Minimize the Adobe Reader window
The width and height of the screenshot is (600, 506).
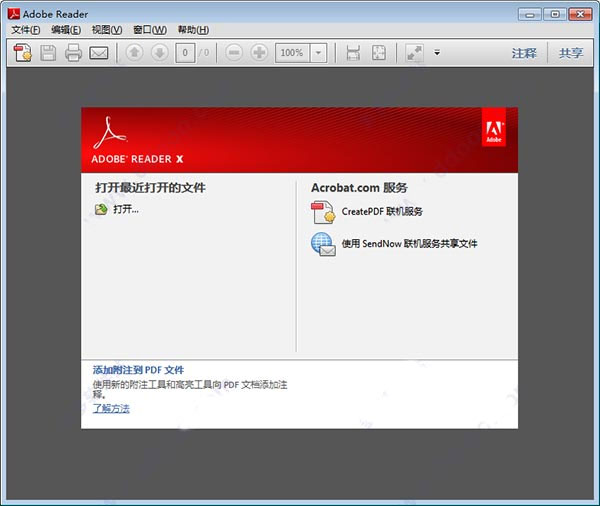pyautogui.click(x=530, y=15)
